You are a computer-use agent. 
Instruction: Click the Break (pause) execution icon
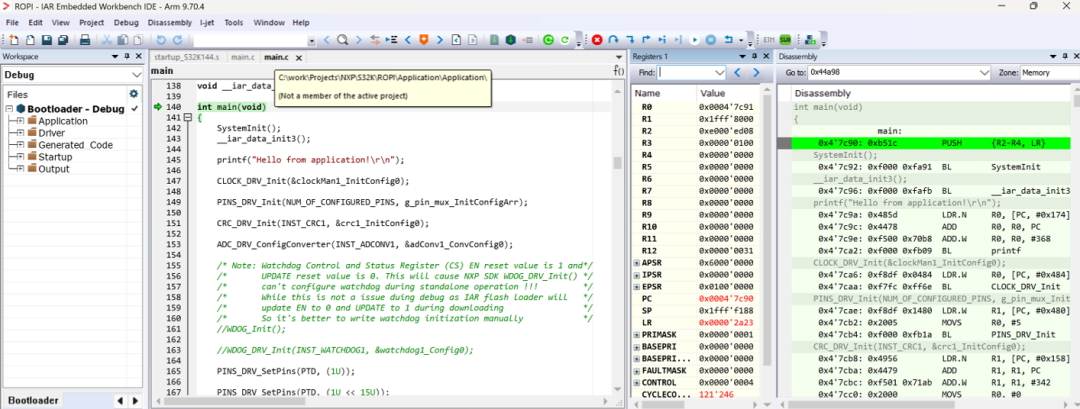pos(712,40)
